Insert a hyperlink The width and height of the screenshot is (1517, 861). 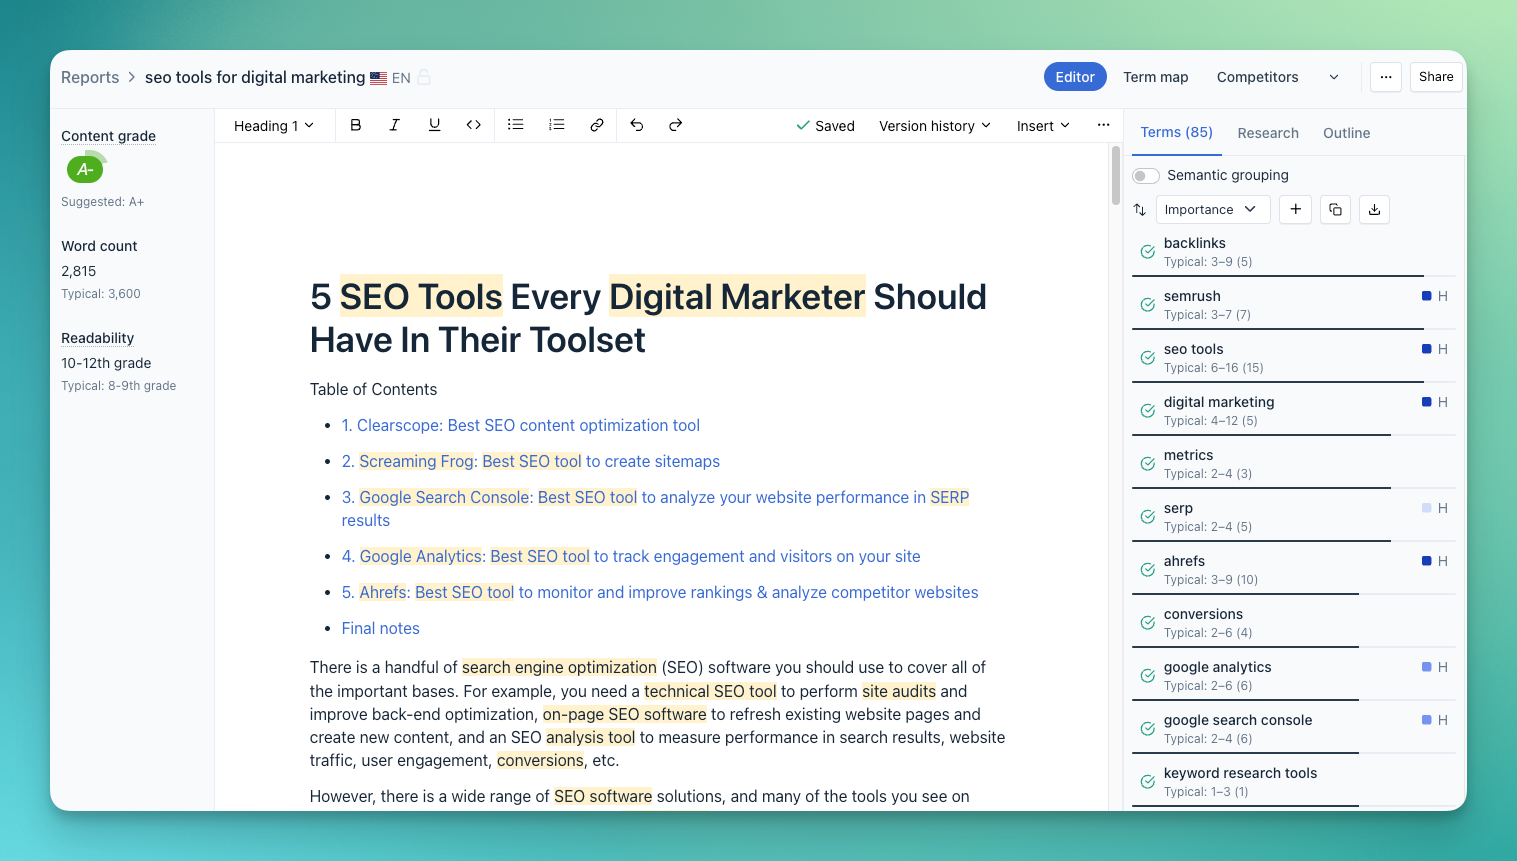coord(597,125)
